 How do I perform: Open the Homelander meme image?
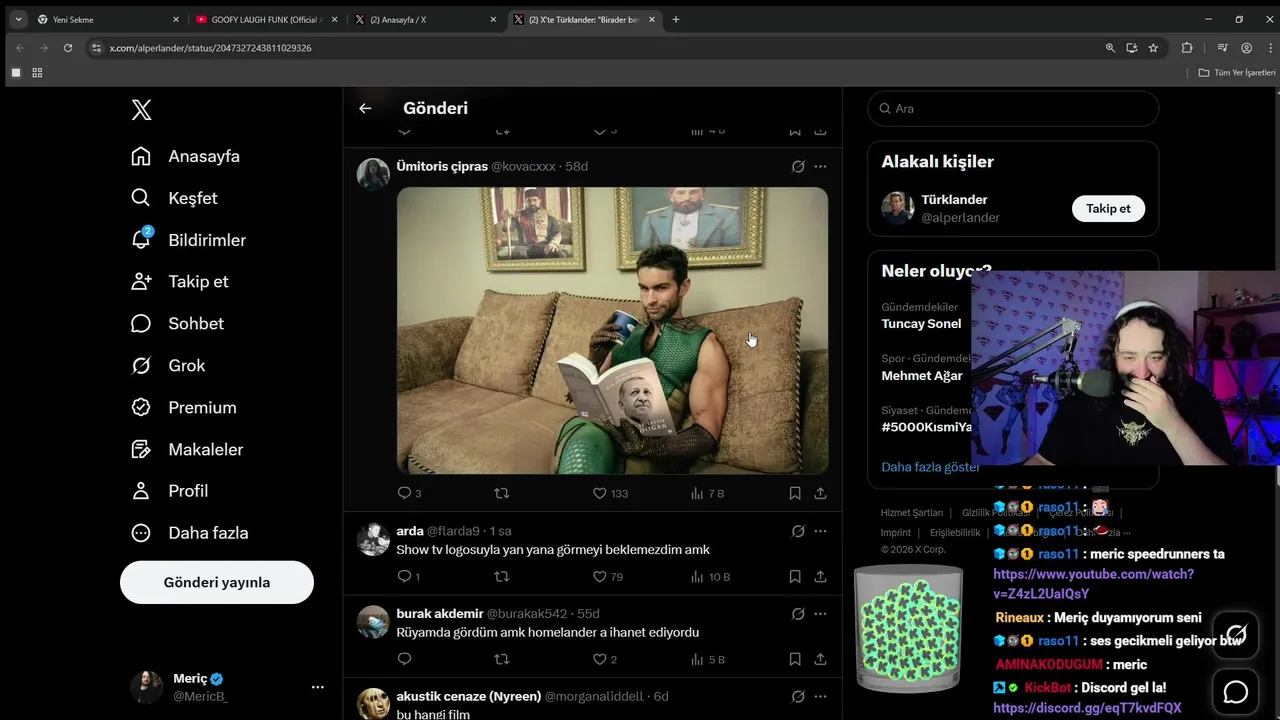point(612,330)
